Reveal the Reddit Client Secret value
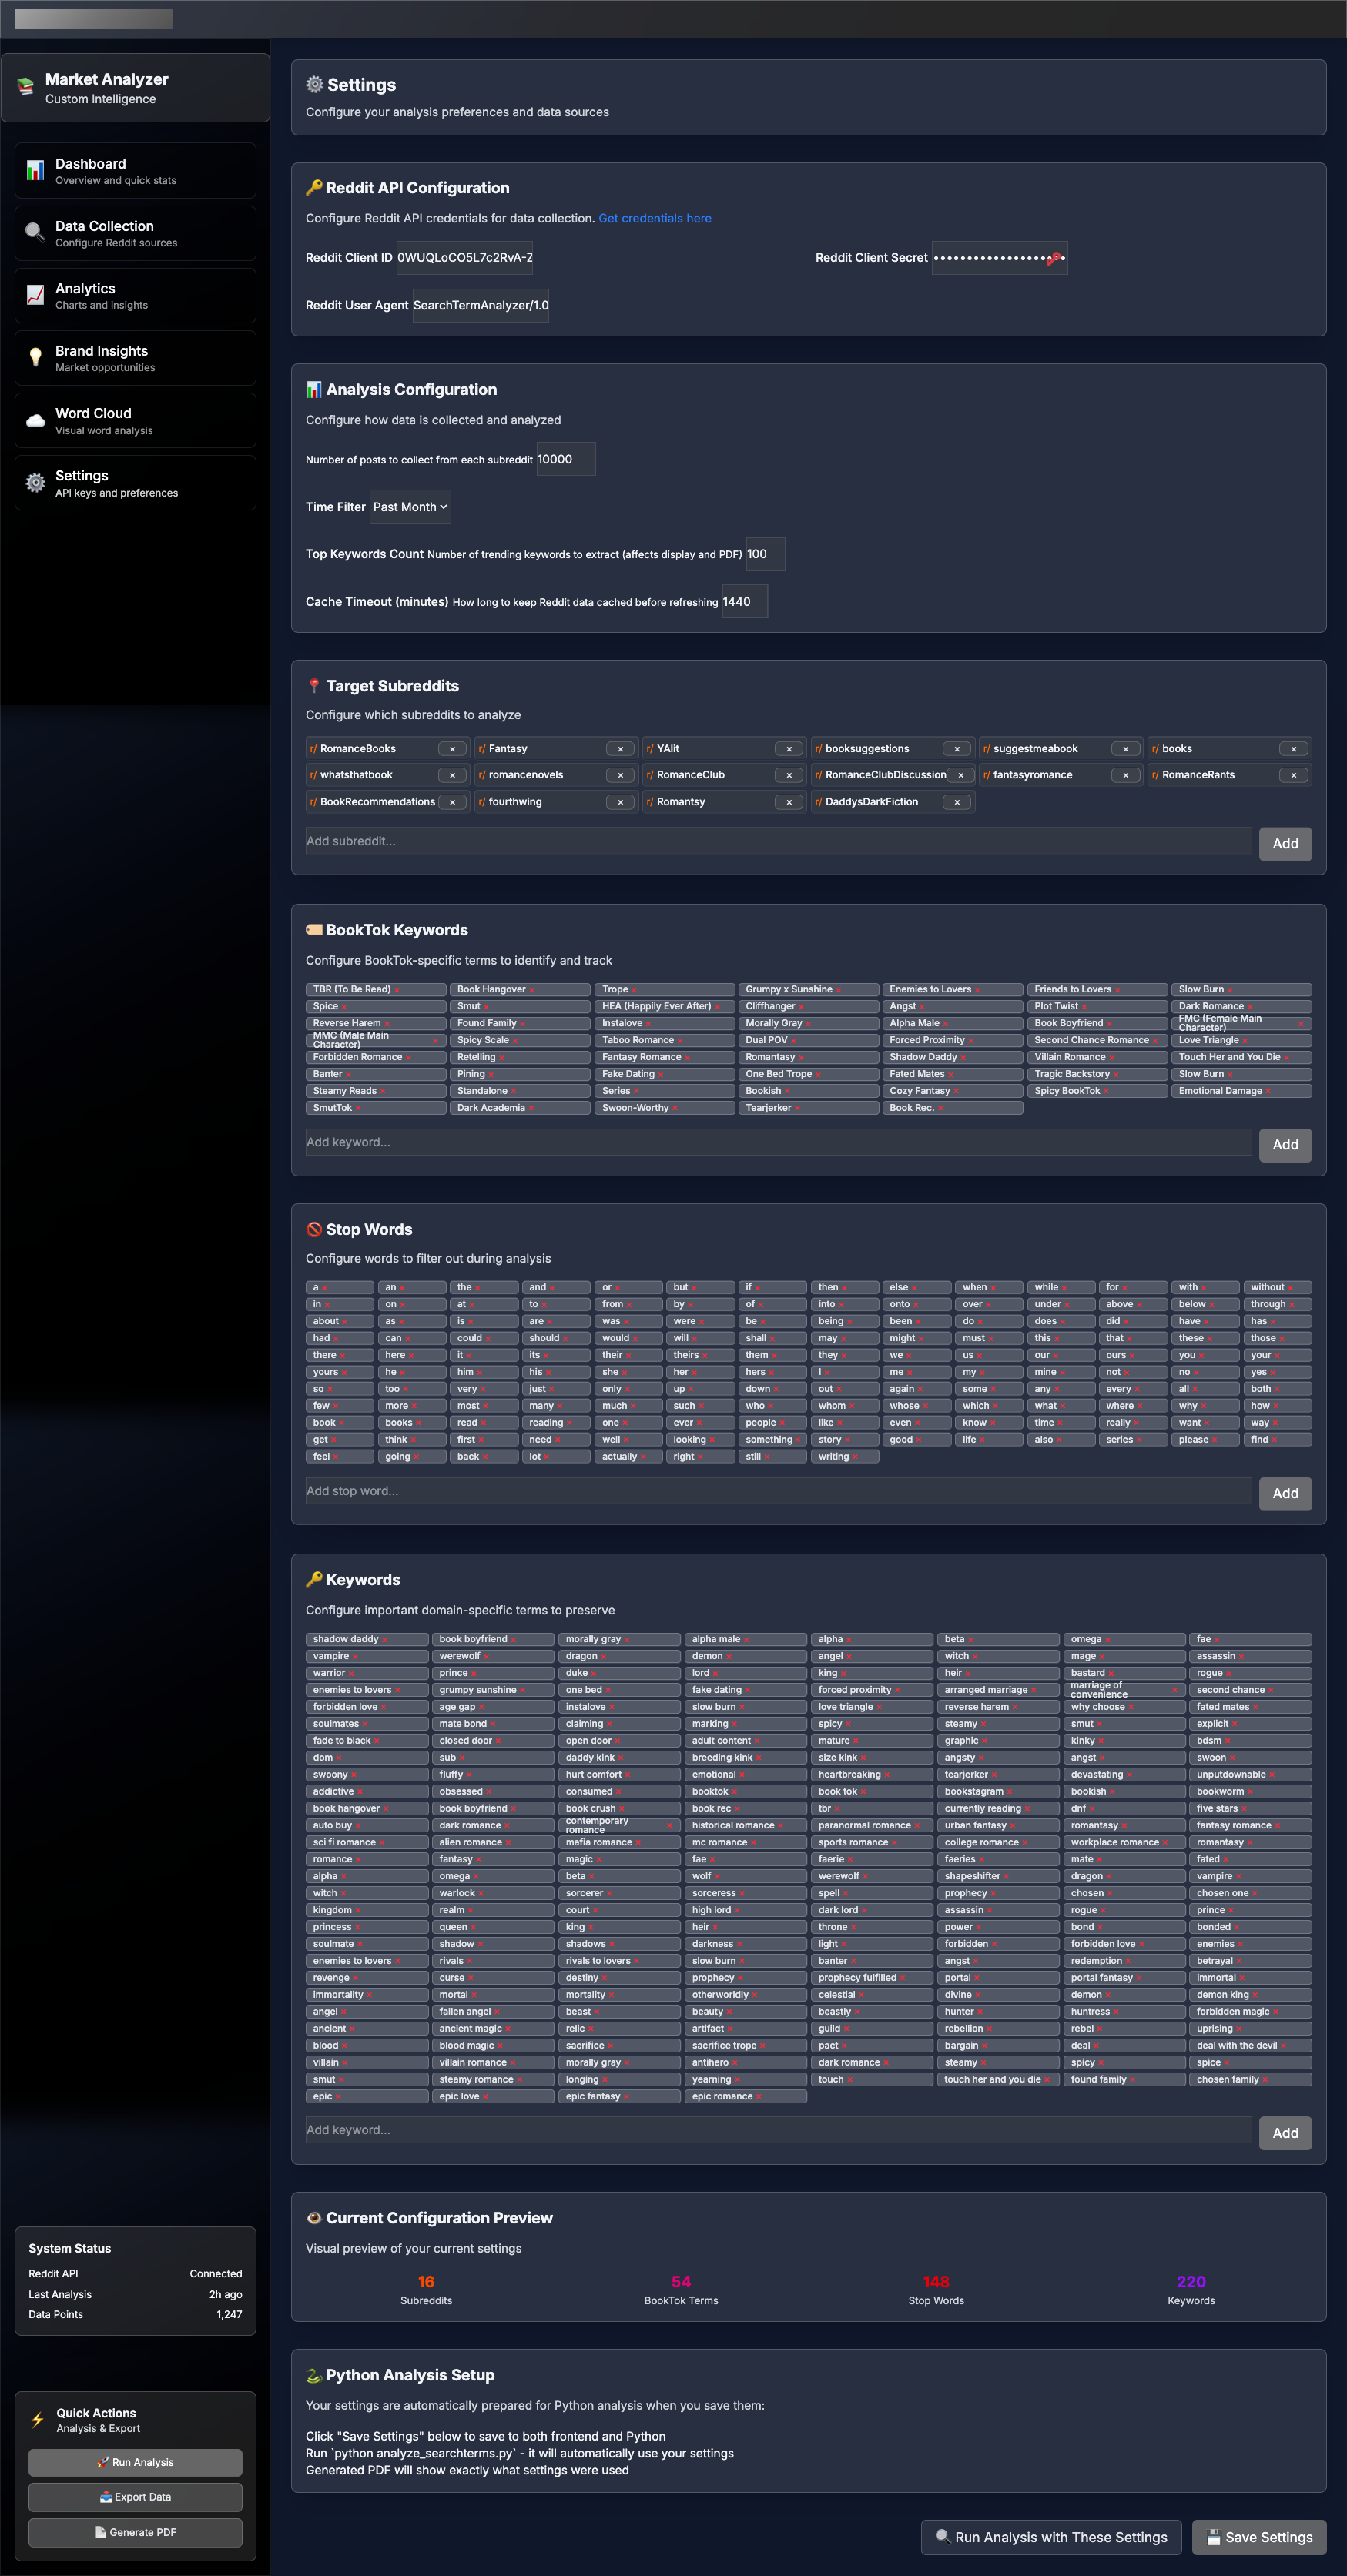Image resolution: width=1347 pixels, height=2576 pixels. tap(1053, 258)
